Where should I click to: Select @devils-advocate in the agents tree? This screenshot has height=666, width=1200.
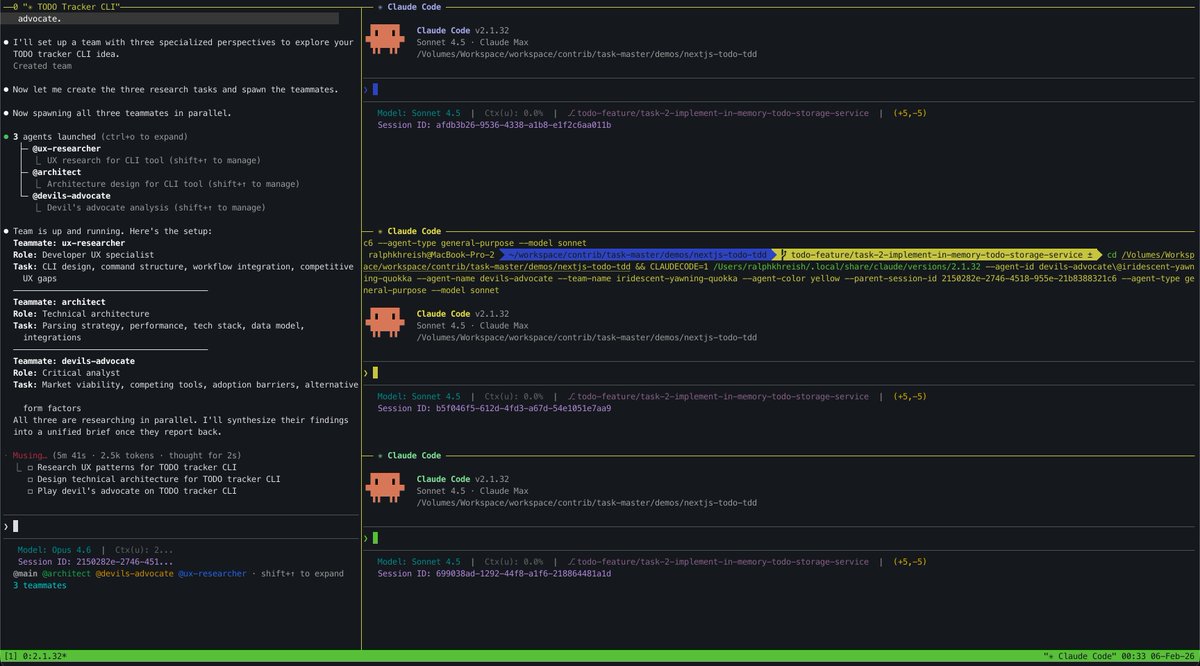coord(71,196)
